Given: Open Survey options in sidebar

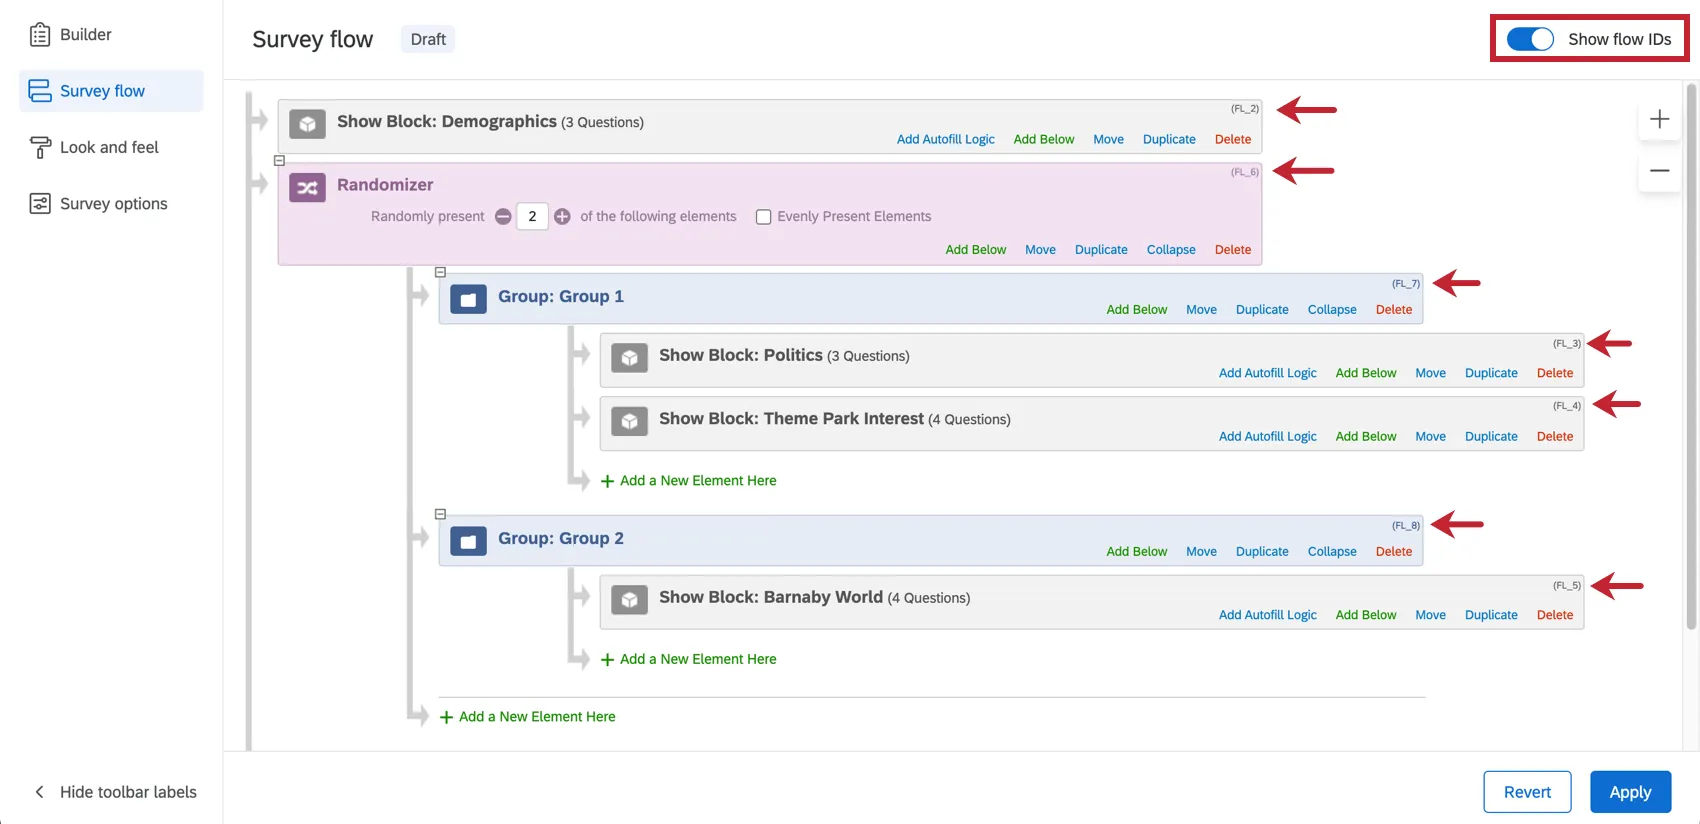Looking at the screenshot, I should pyautogui.click(x=113, y=204).
